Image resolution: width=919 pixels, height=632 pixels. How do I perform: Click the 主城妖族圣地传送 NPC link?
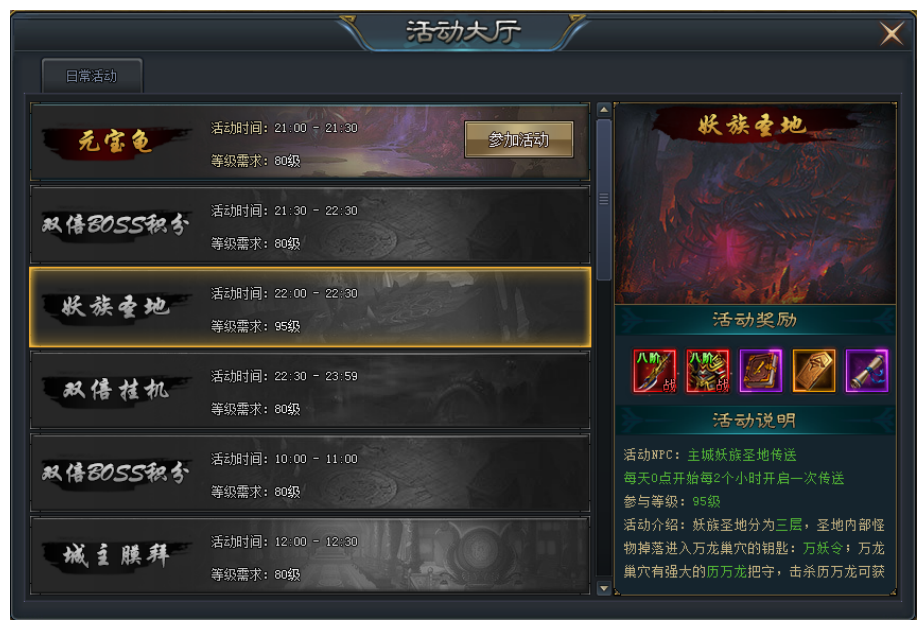pyautogui.click(x=741, y=455)
